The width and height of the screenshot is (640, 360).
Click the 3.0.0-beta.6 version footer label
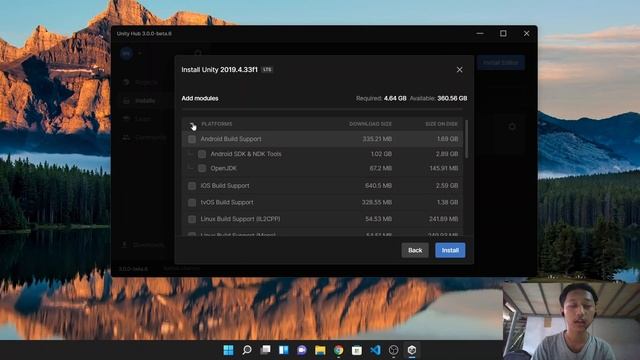(x=133, y=269)
